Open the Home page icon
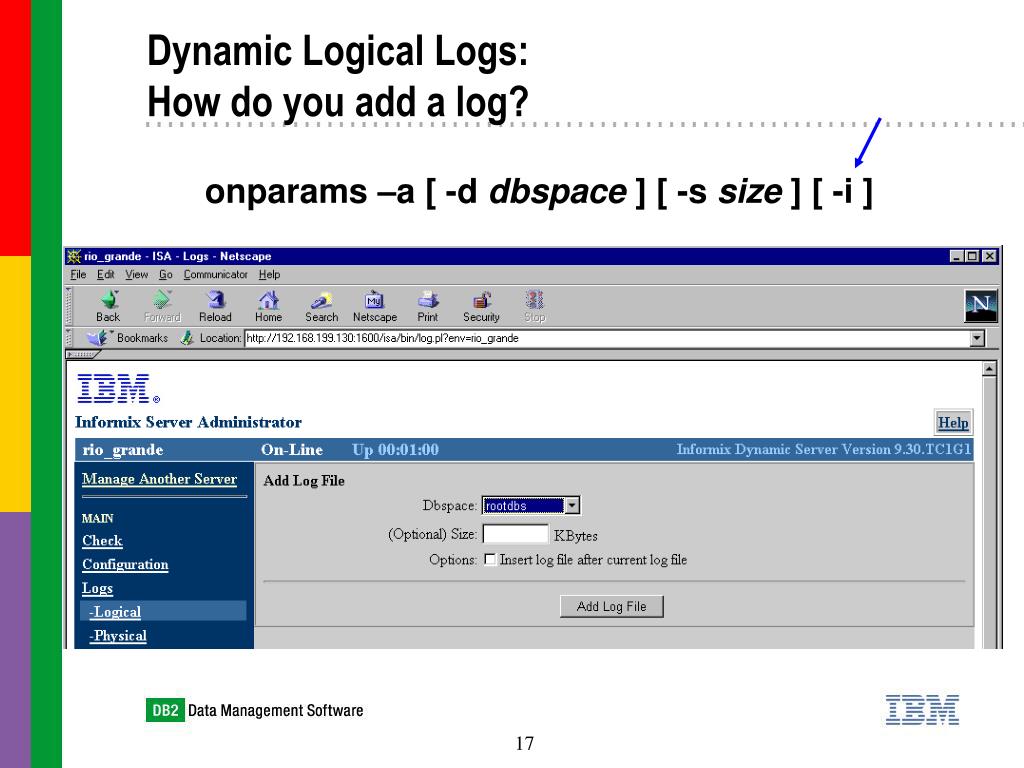The height and width of the screenshot is (768, 1024). [x=268, y=306]
